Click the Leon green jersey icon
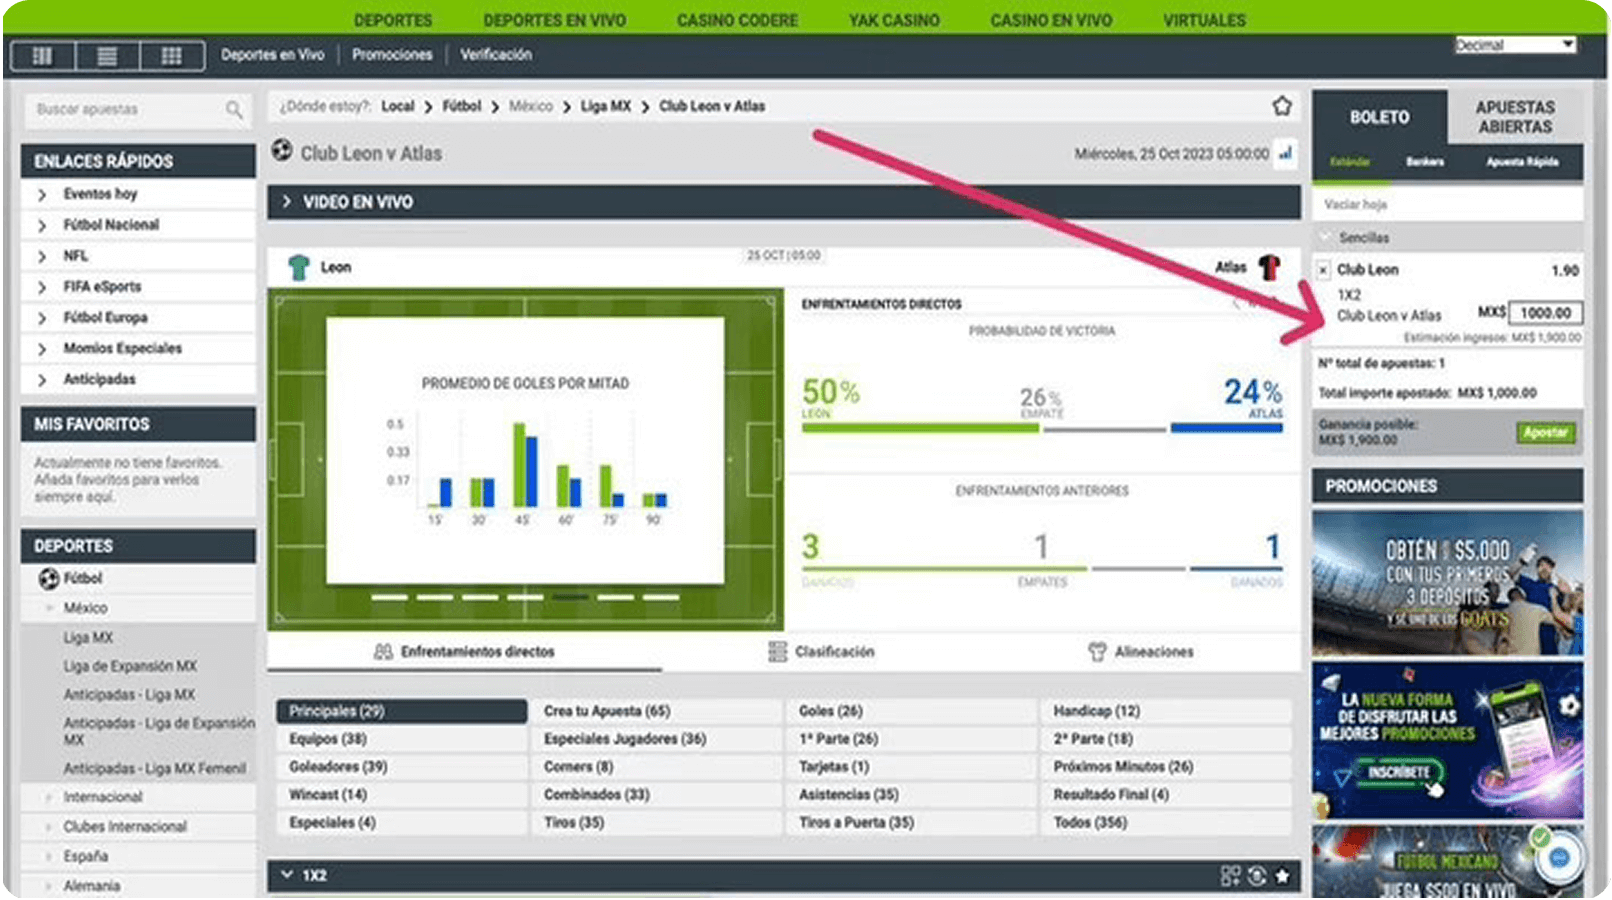Image resolution: width=1612 pixels, height=900 pixels. click(x=298, y=267)
